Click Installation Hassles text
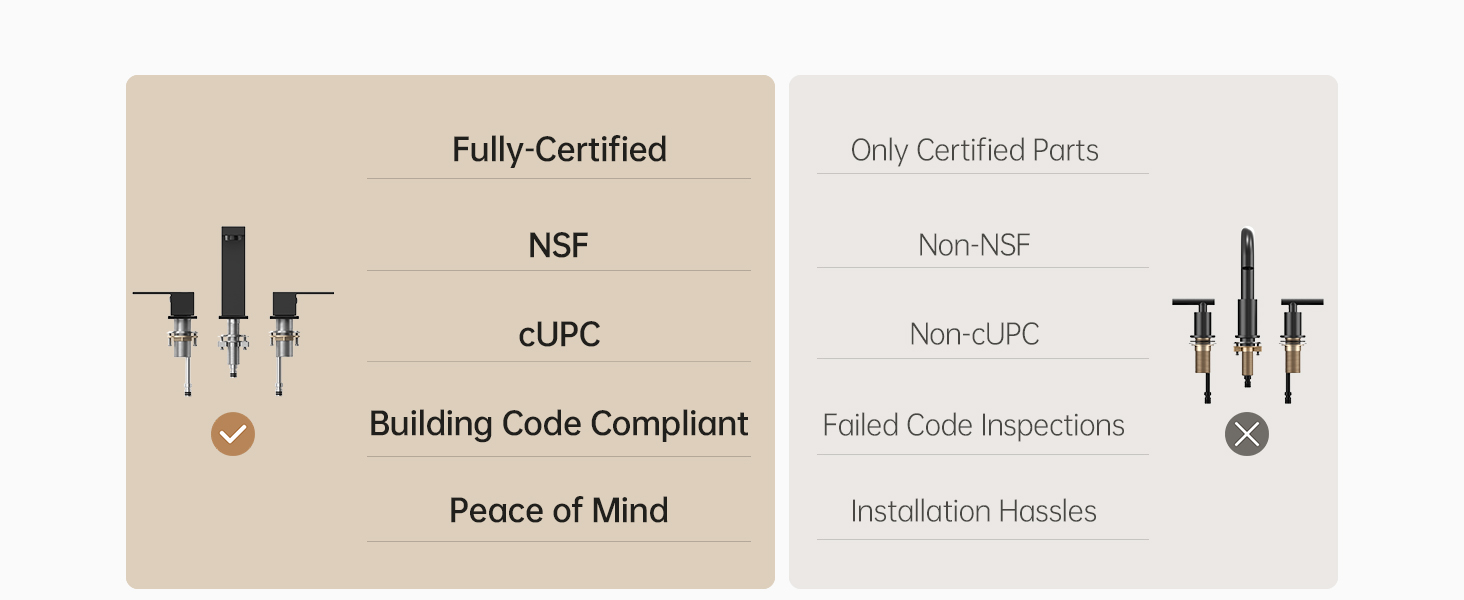 tap(974, 511)
